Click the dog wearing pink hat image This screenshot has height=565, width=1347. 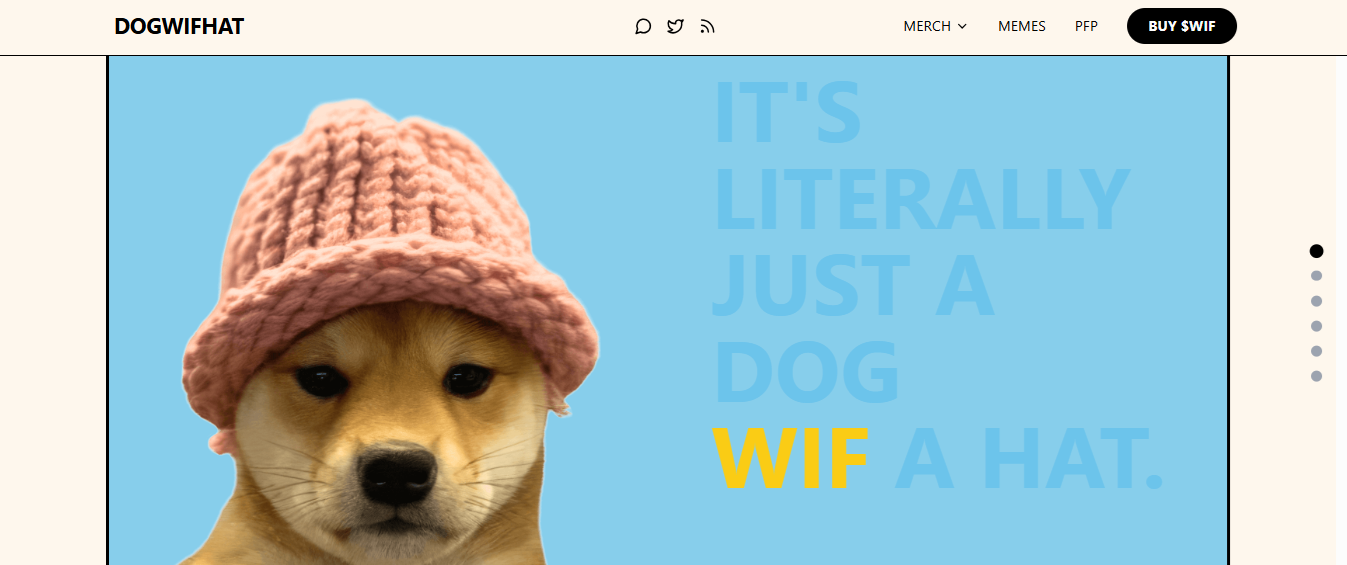[389, 332]
